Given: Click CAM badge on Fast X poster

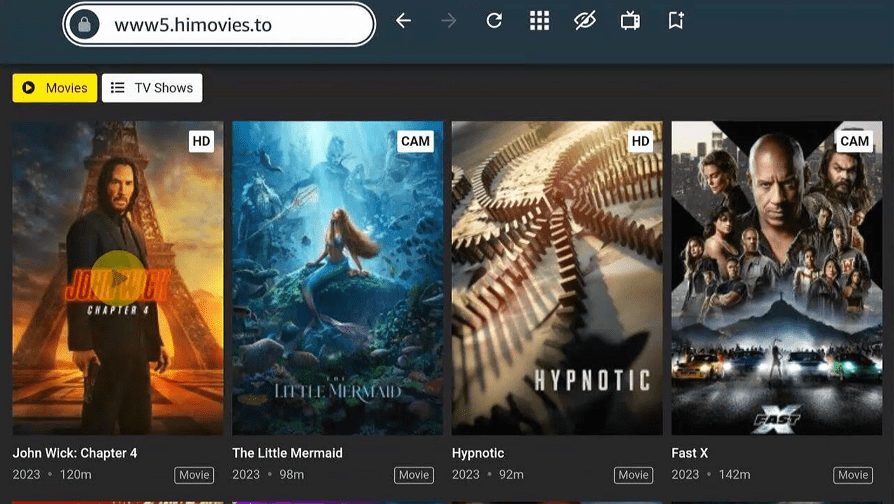Looking at the screenshot, I should tap(854, 141).
